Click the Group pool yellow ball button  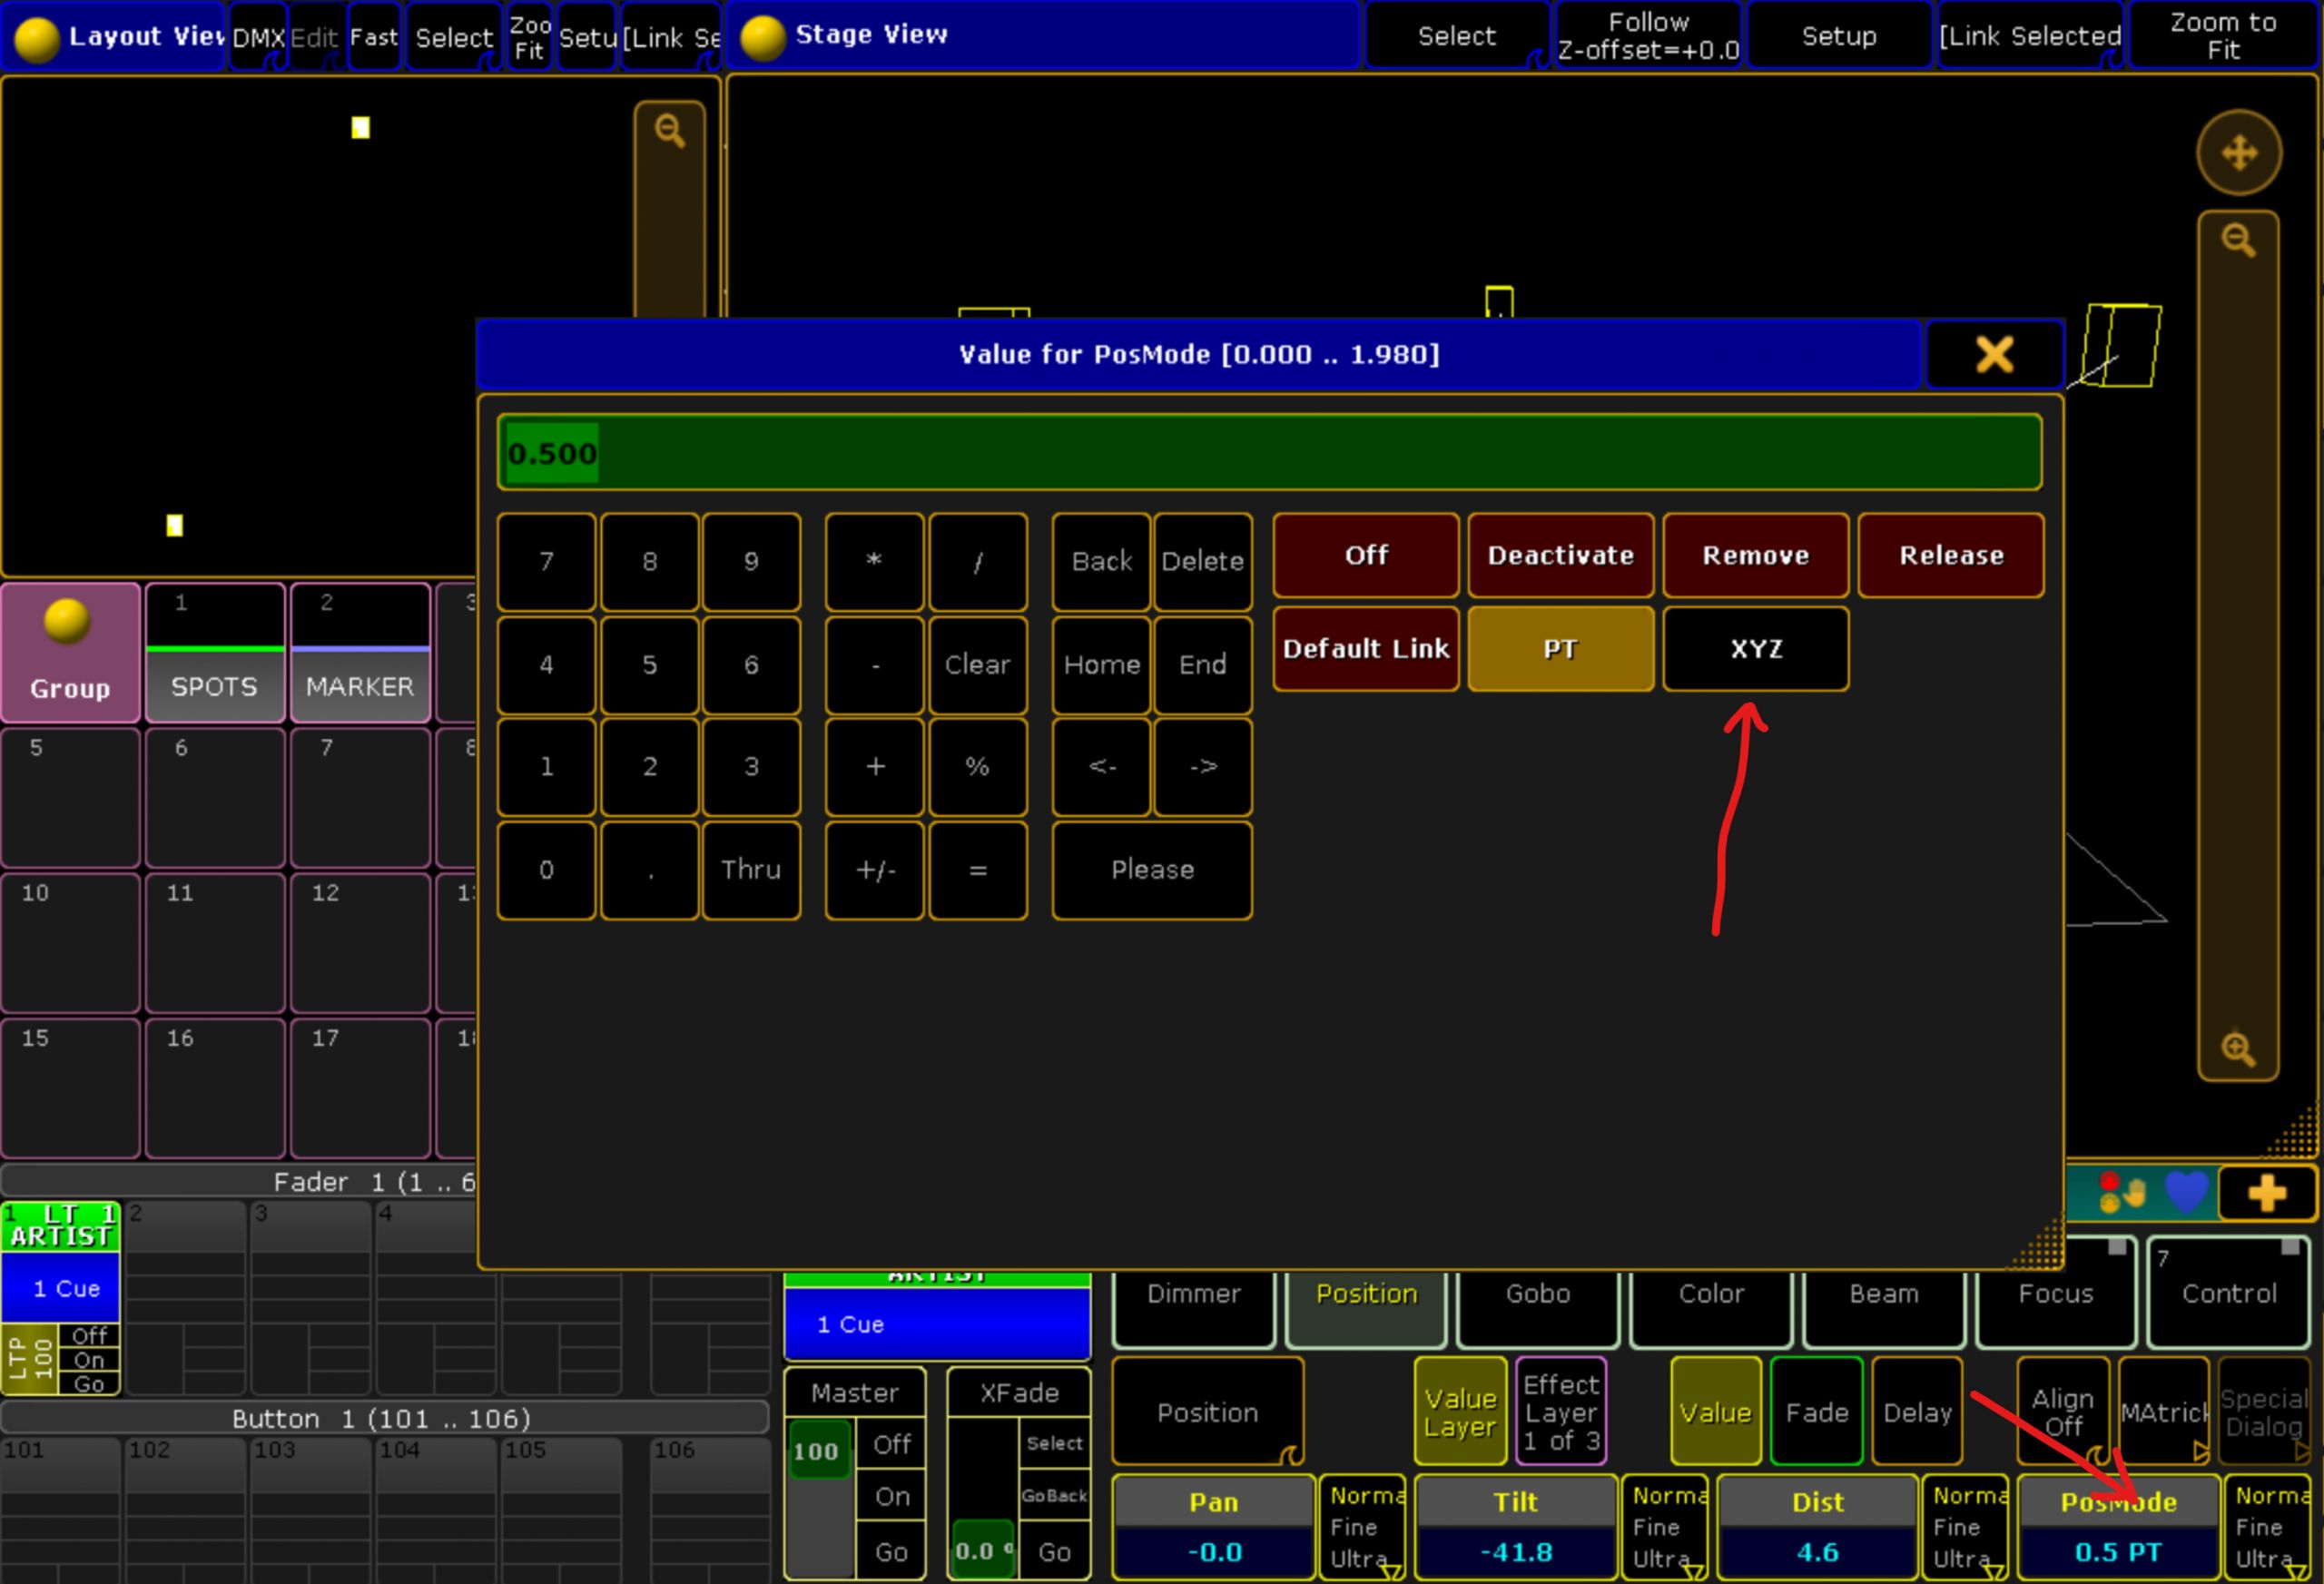[x=70, y=652]
